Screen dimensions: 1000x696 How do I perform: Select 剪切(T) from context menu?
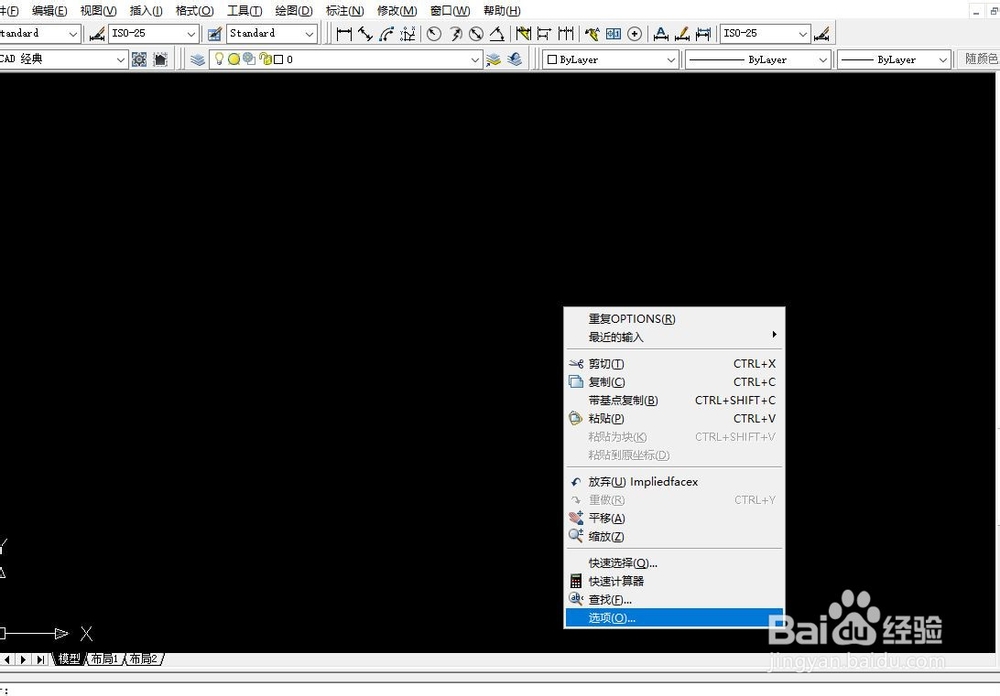point(674,364)
